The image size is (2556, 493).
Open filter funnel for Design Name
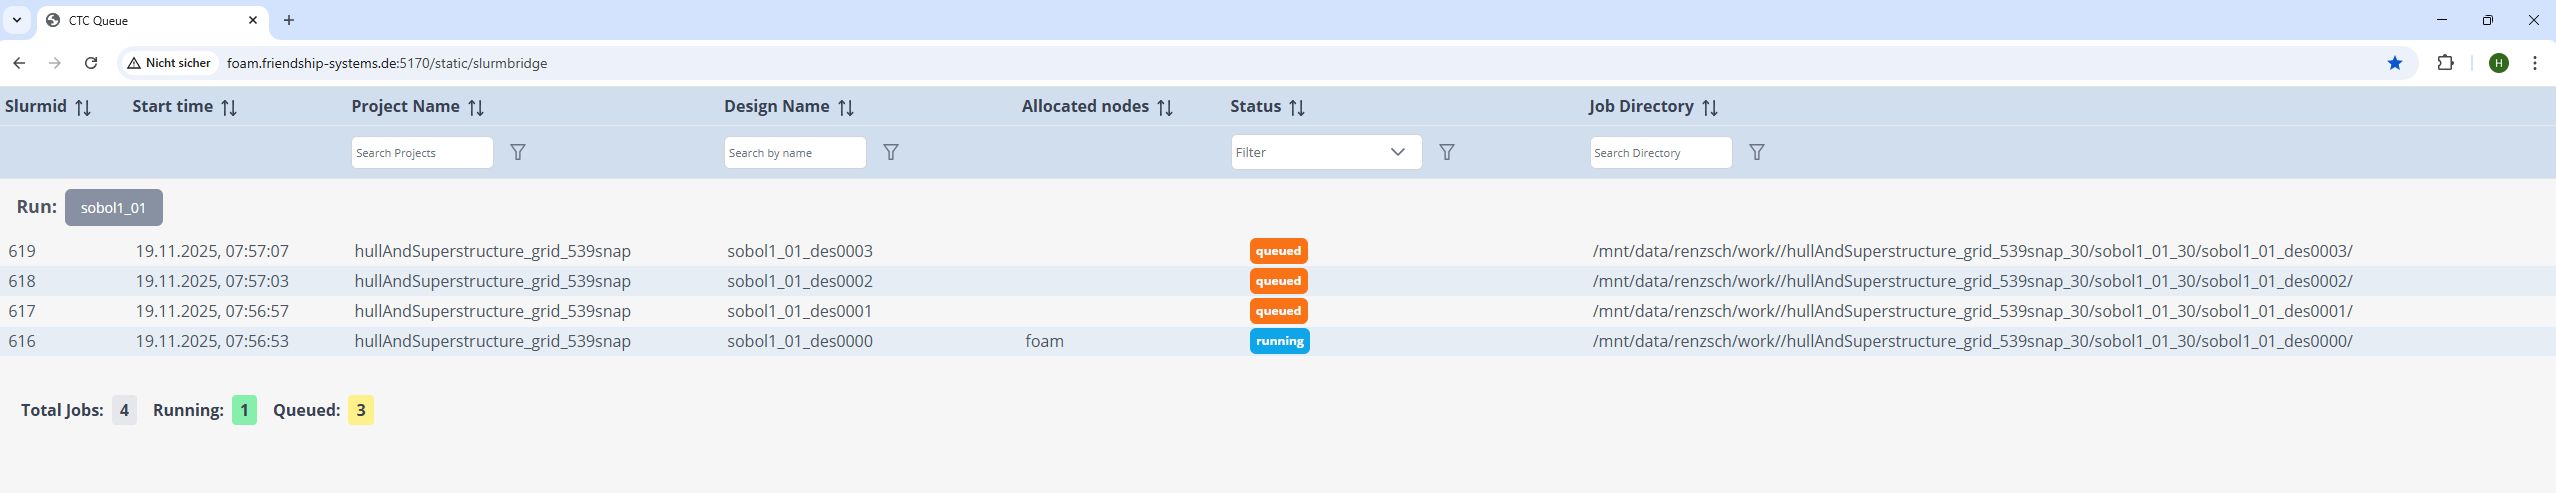click(x=891, y=152)
